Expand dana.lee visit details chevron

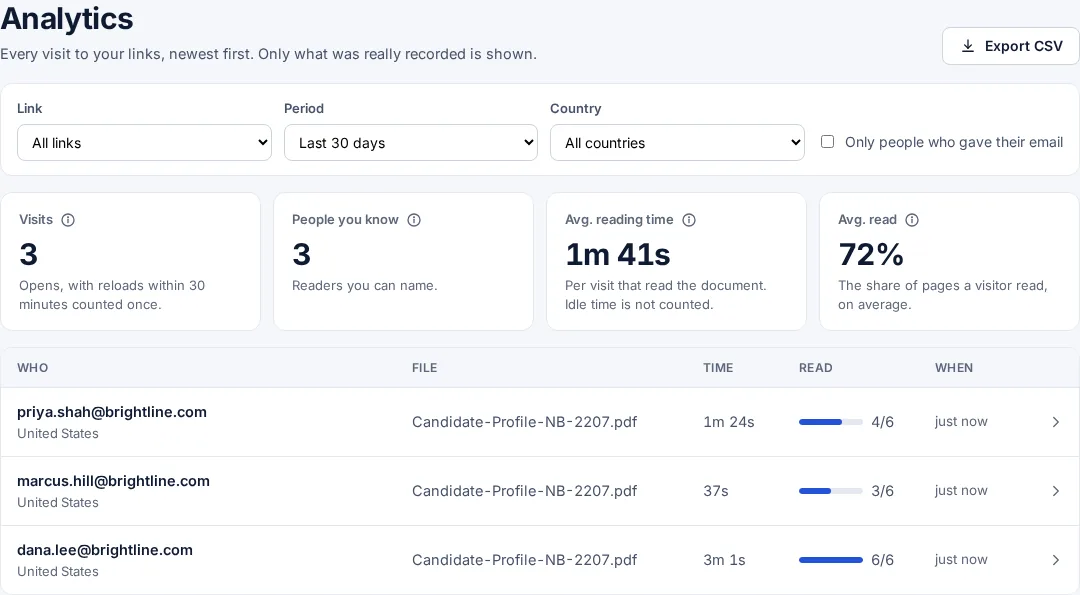click(1055, 560)
